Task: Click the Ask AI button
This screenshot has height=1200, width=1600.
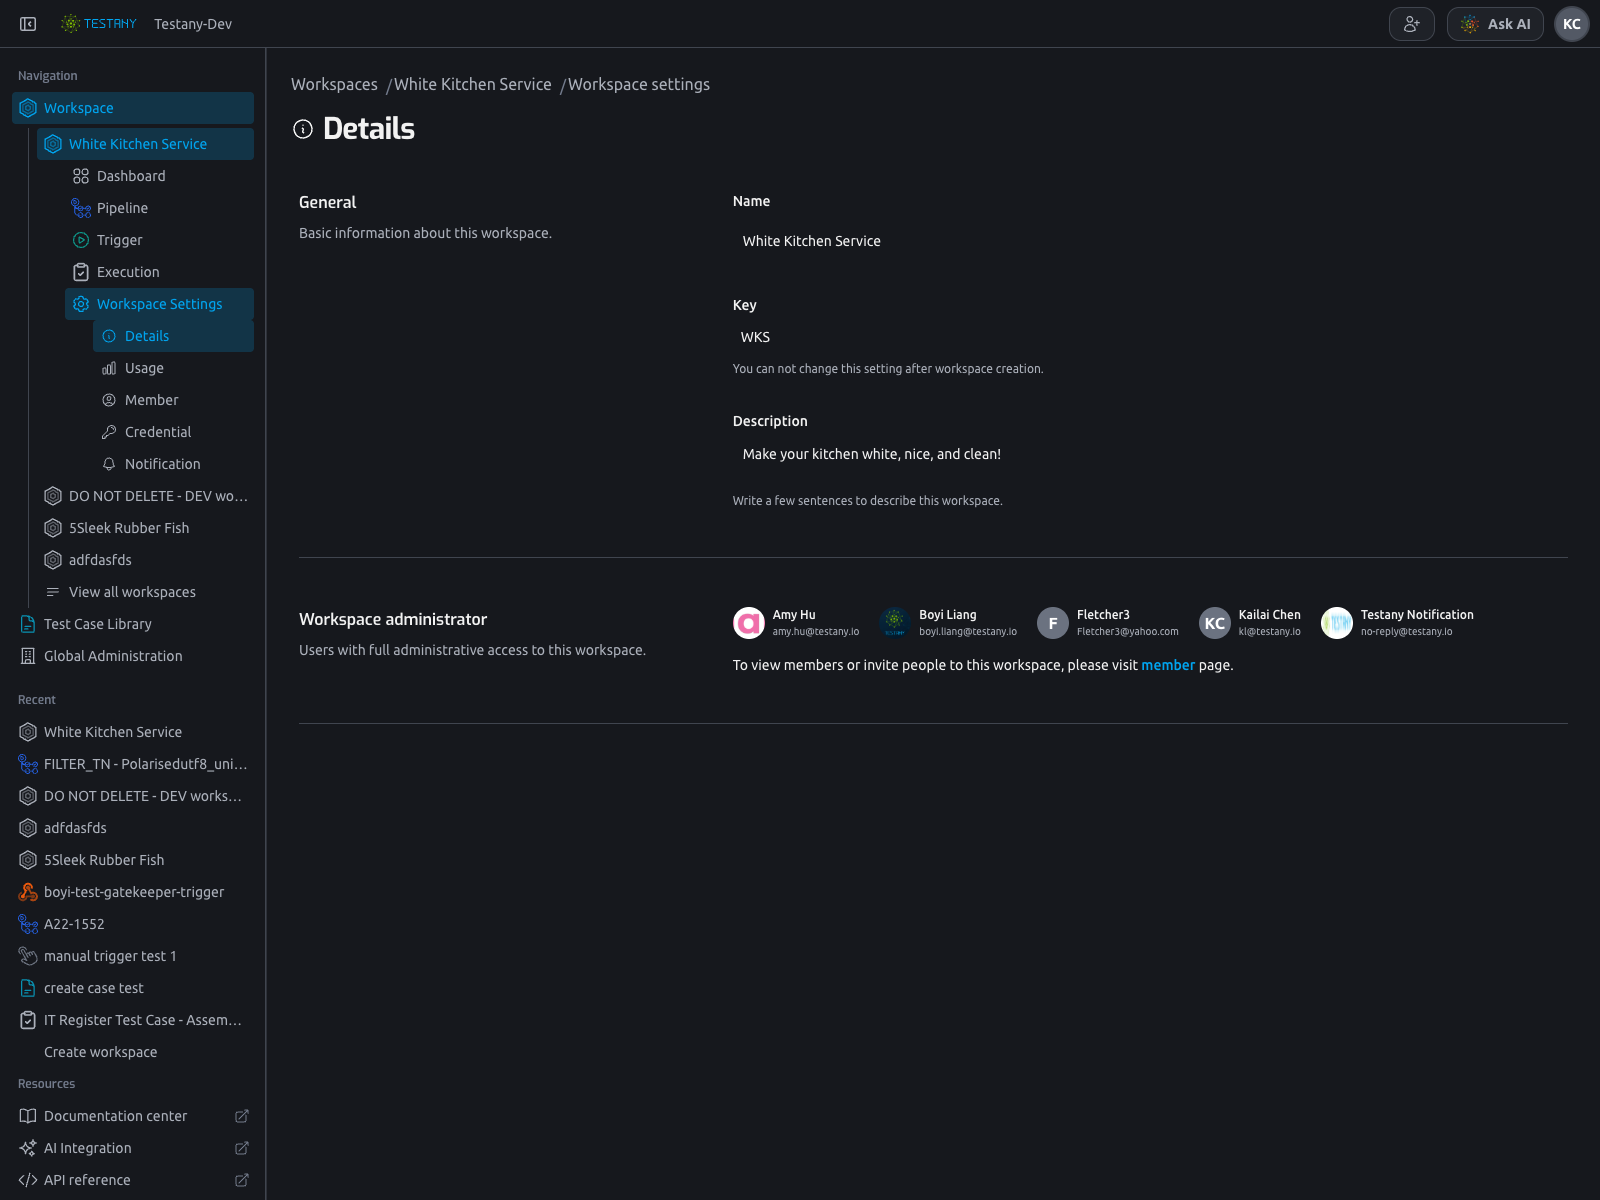Action: (1495, 24)
